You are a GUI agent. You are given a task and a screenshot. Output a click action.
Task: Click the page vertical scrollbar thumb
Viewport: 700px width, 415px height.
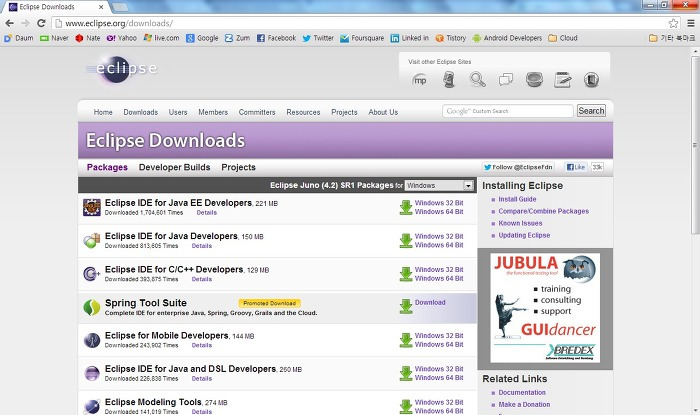pyautogui.click(x=695, y=144)
